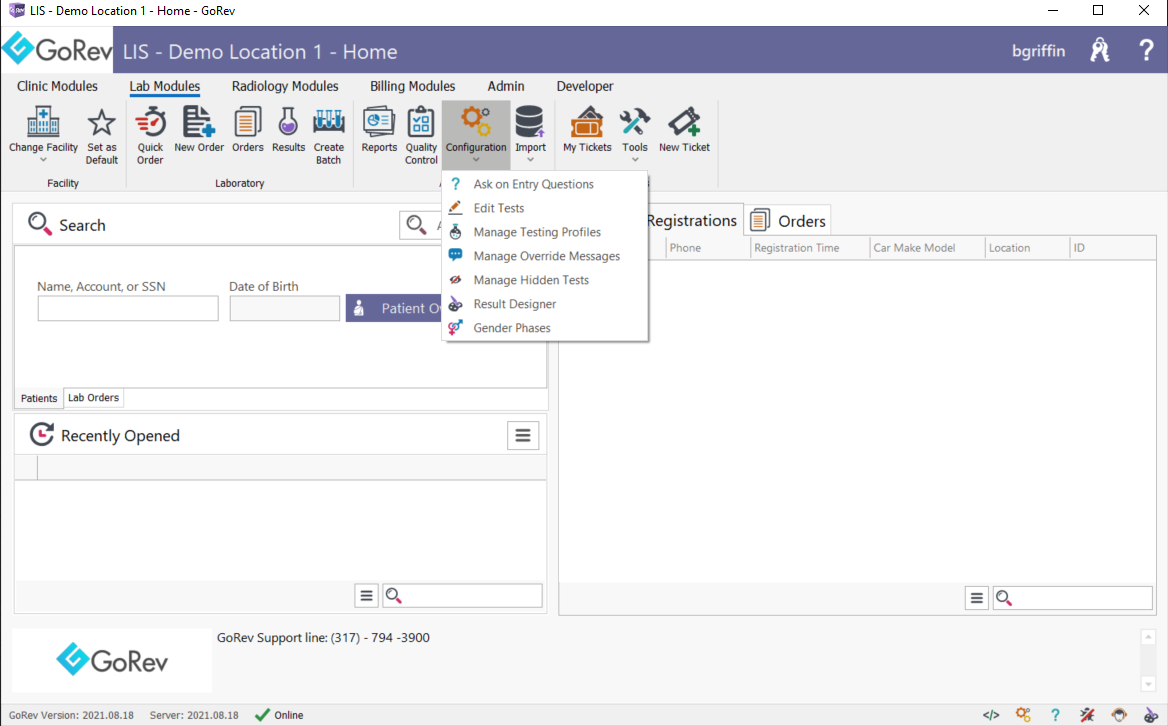Click the Patient Overview button
Viewport: 1168px width, 726px height.
[394, 308]
